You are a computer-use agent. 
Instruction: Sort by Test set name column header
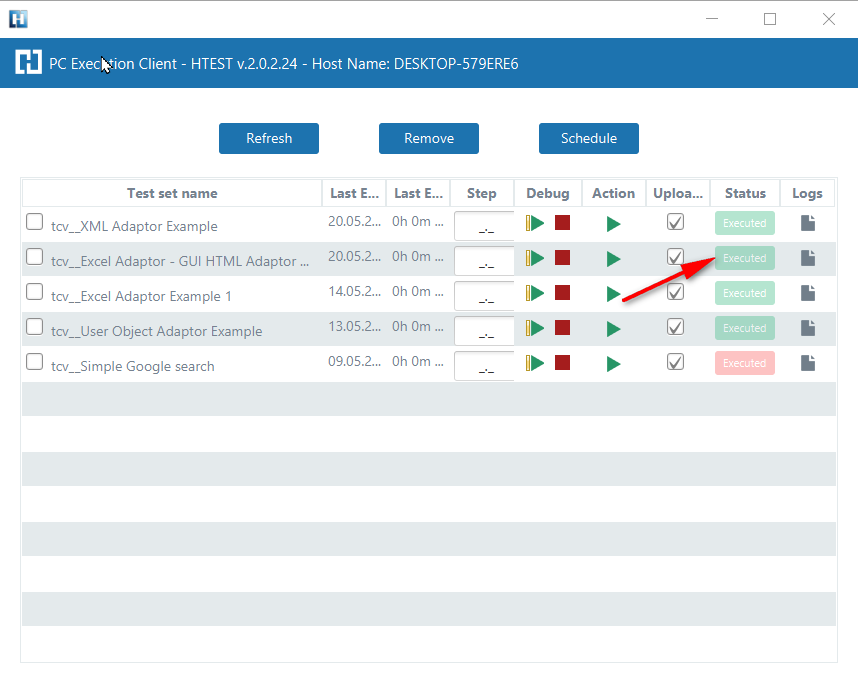tap(172, 193)
